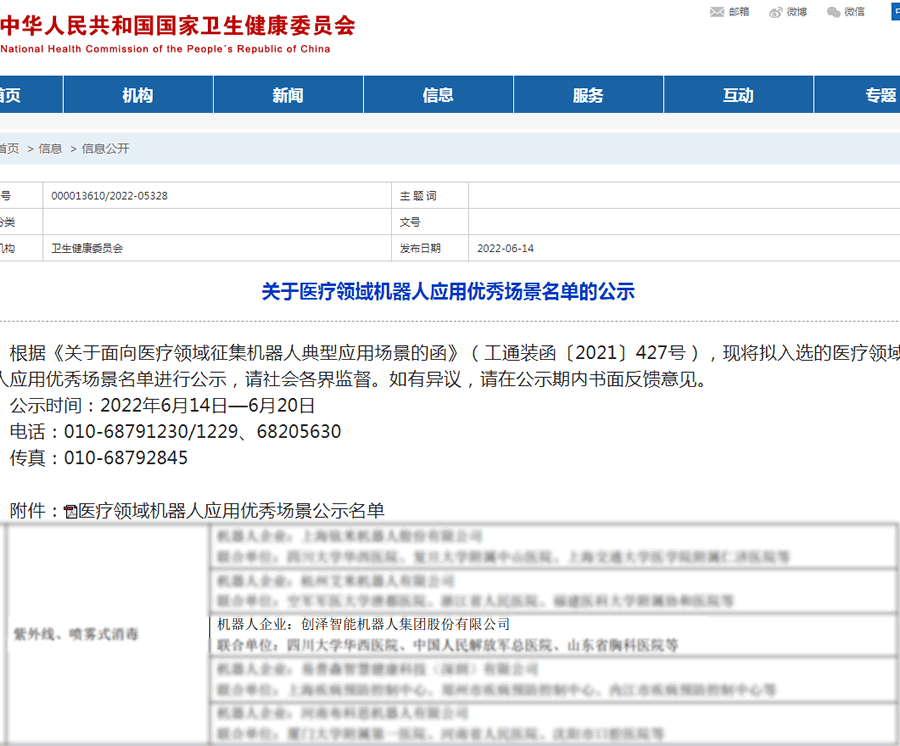Click the attachment file icon beside 附件
900x746 pixels.
[70, 512]
